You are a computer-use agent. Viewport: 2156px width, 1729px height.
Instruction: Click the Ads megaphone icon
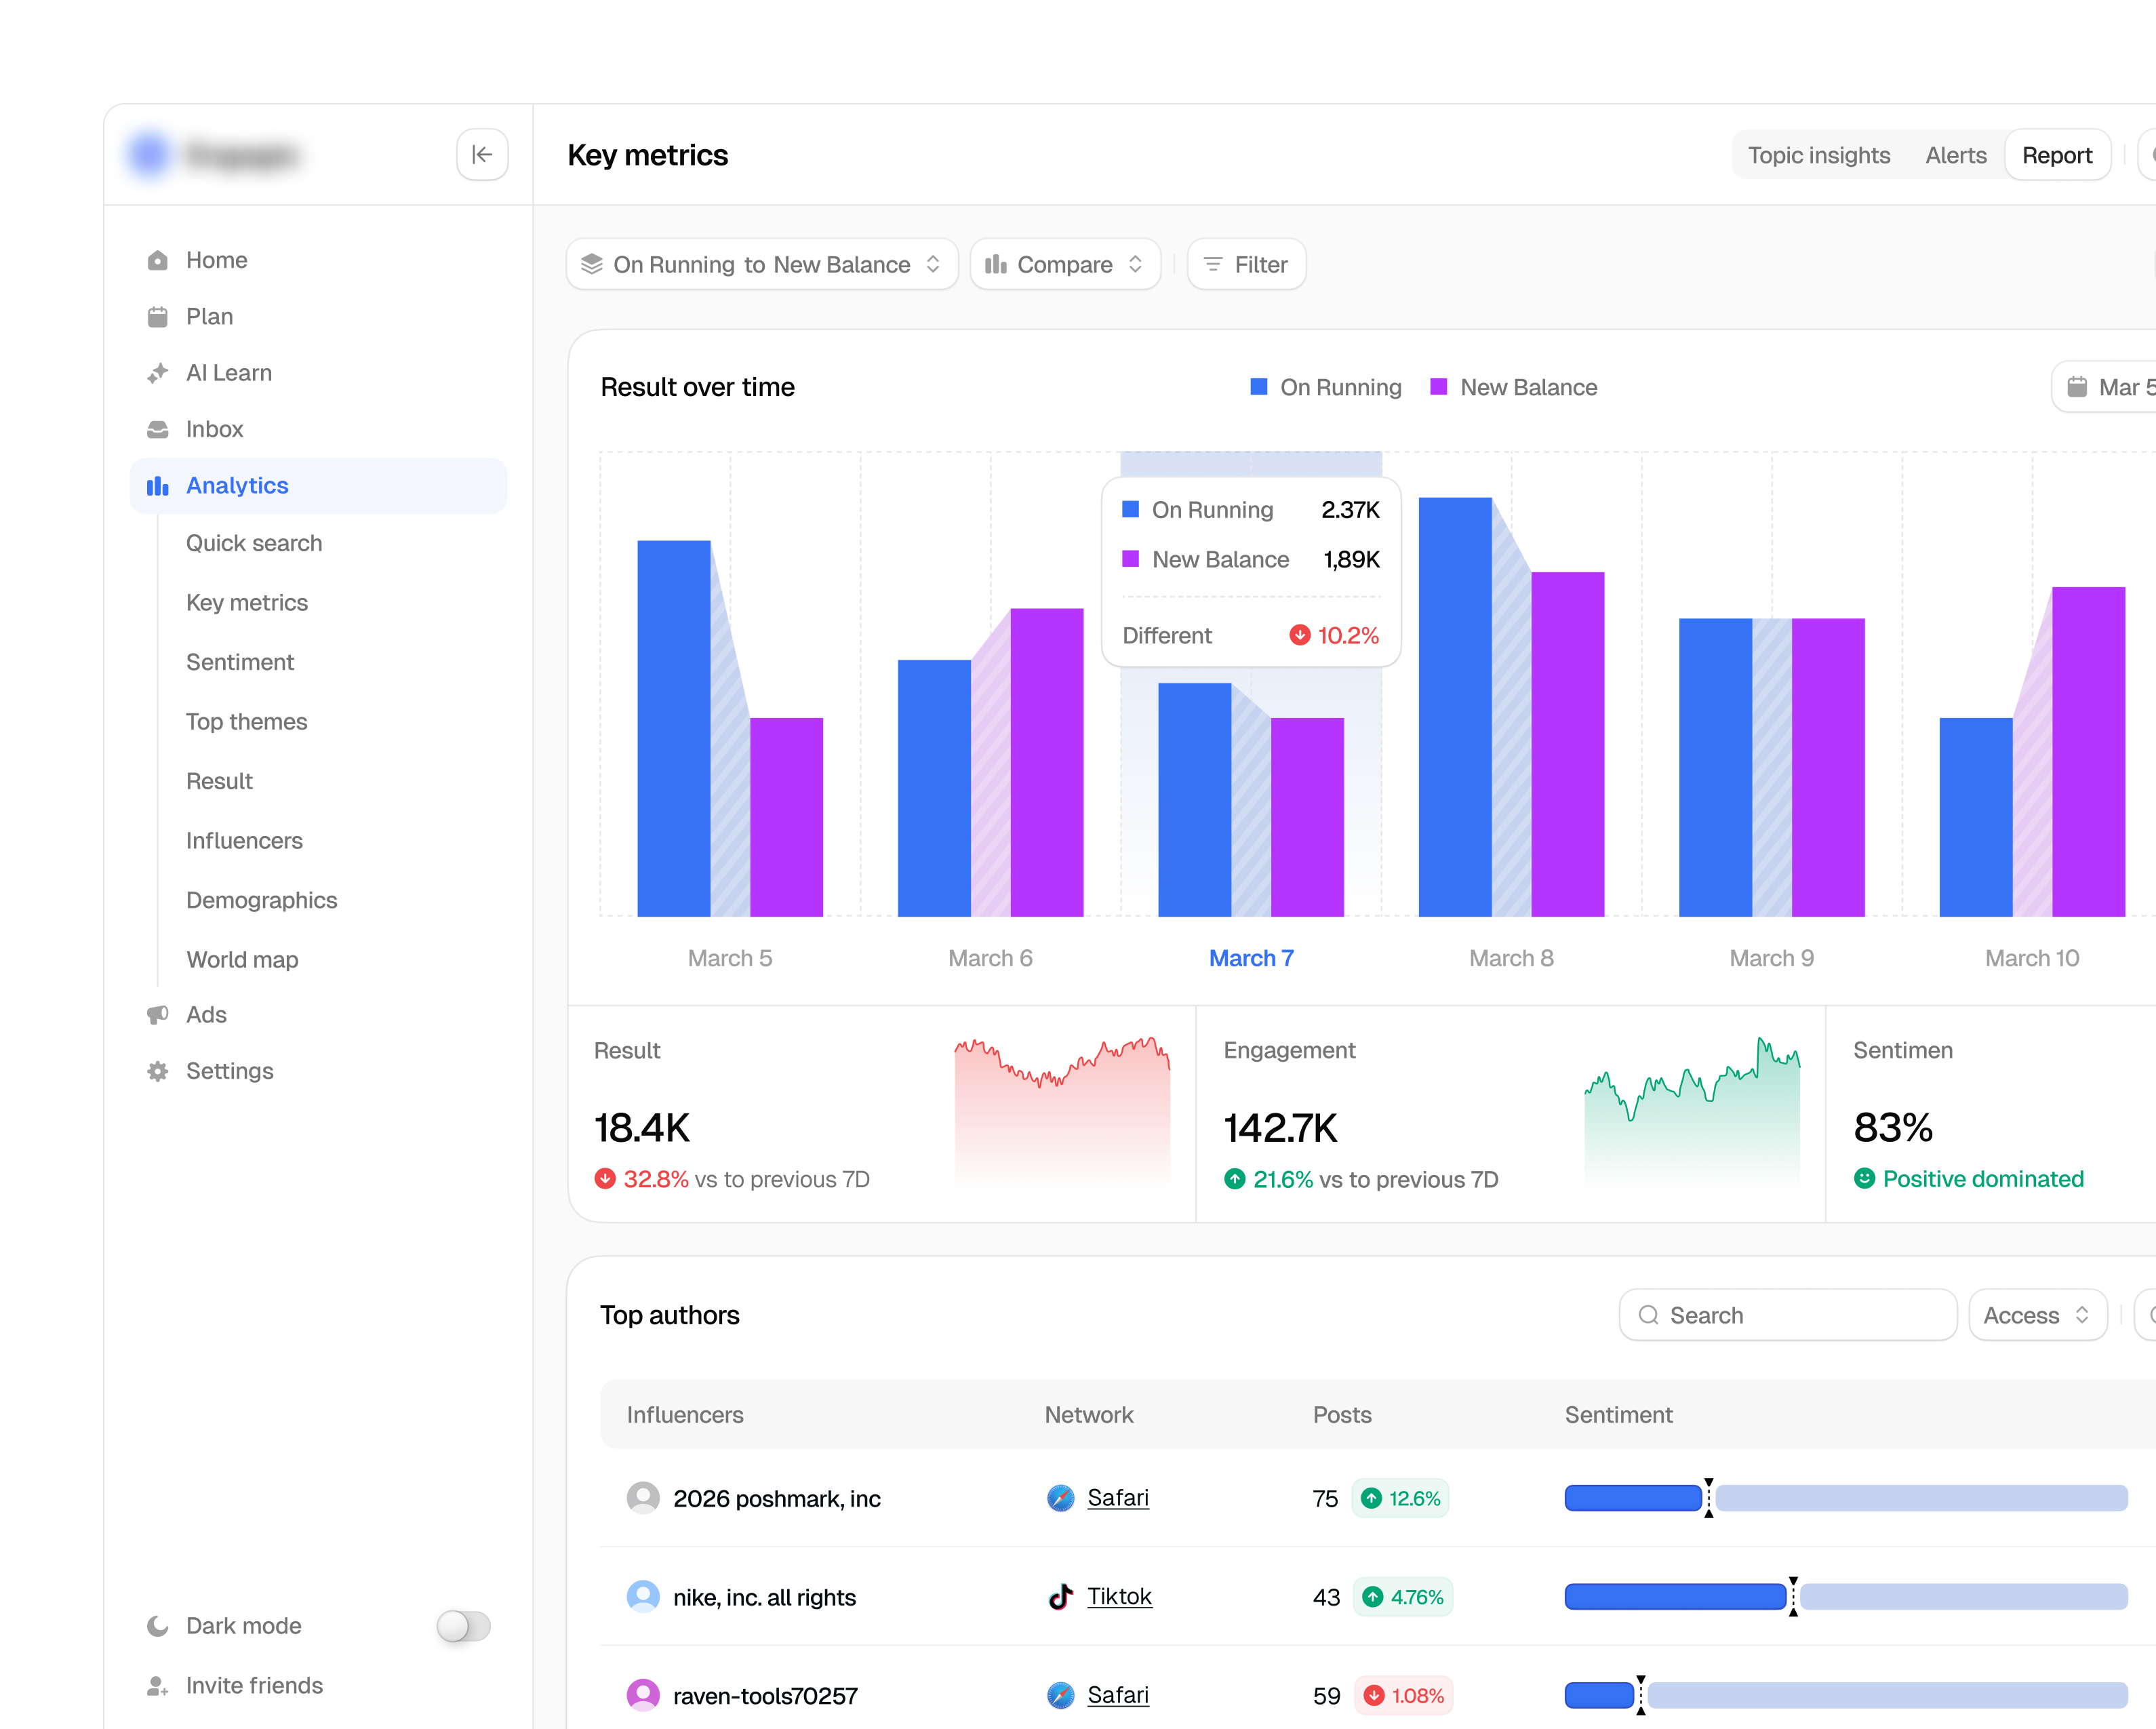pyautogui.click(x=158, y=1015)
